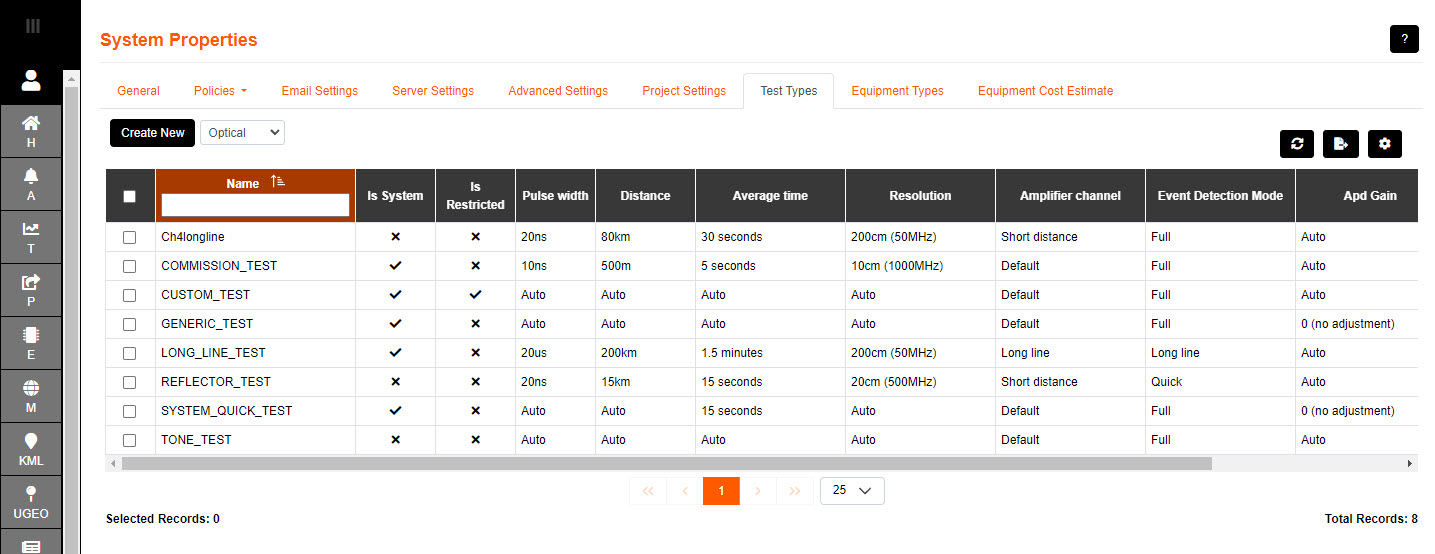Viewport: 1435px width, 554px height.
Task: Open the alerts bell sidebar icon
Action: pyautogui.click(x=31, y=184)
